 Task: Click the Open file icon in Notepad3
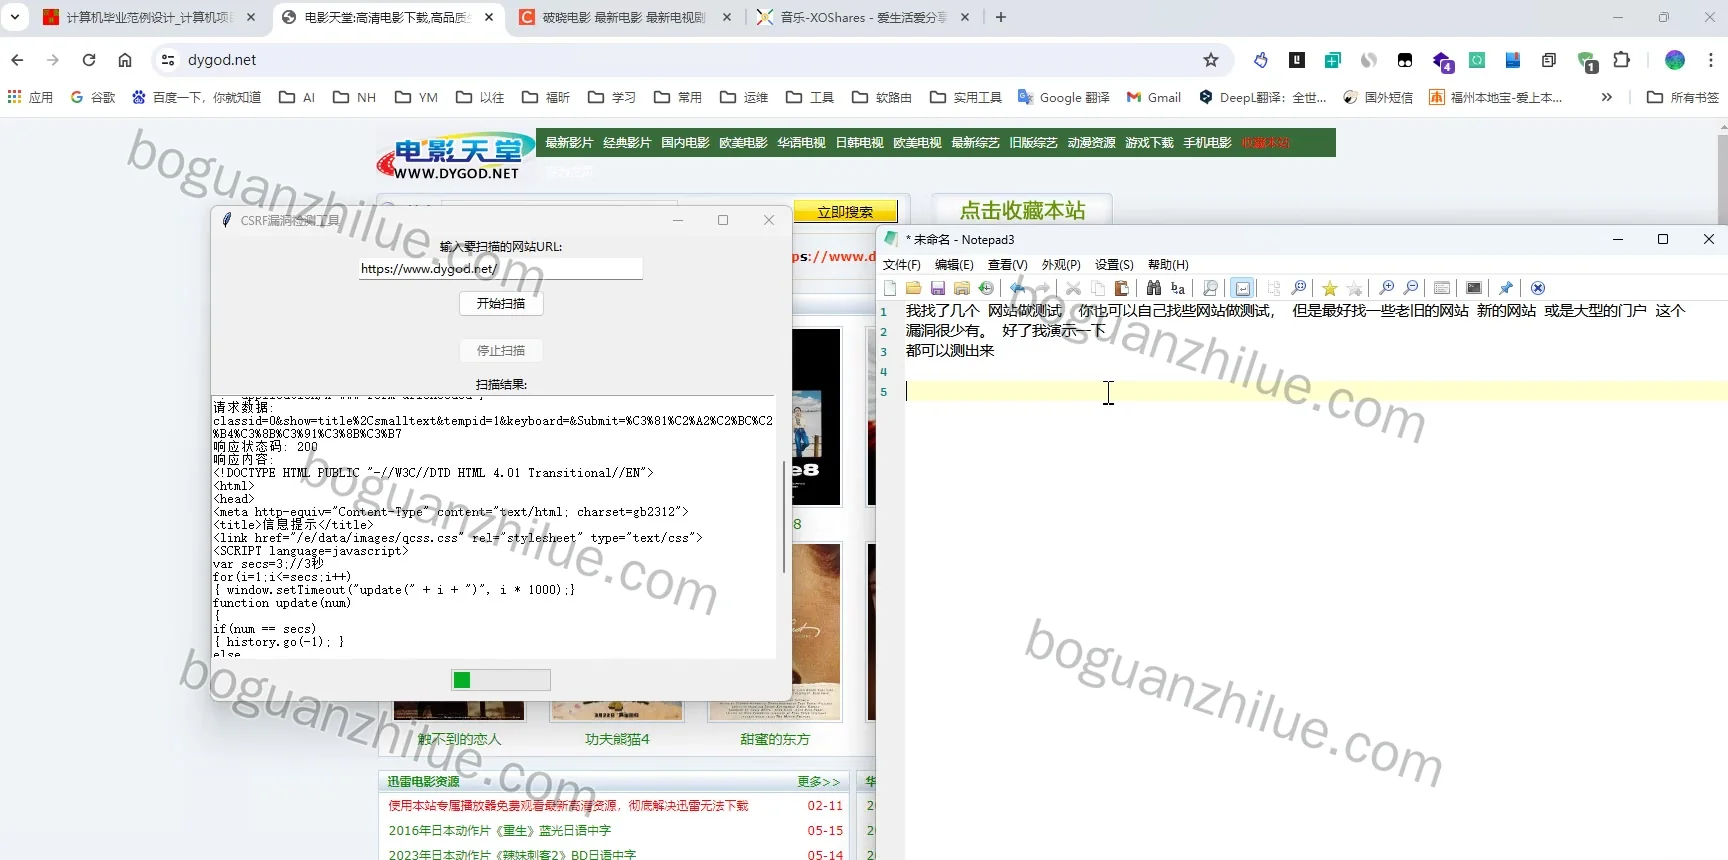913,288
